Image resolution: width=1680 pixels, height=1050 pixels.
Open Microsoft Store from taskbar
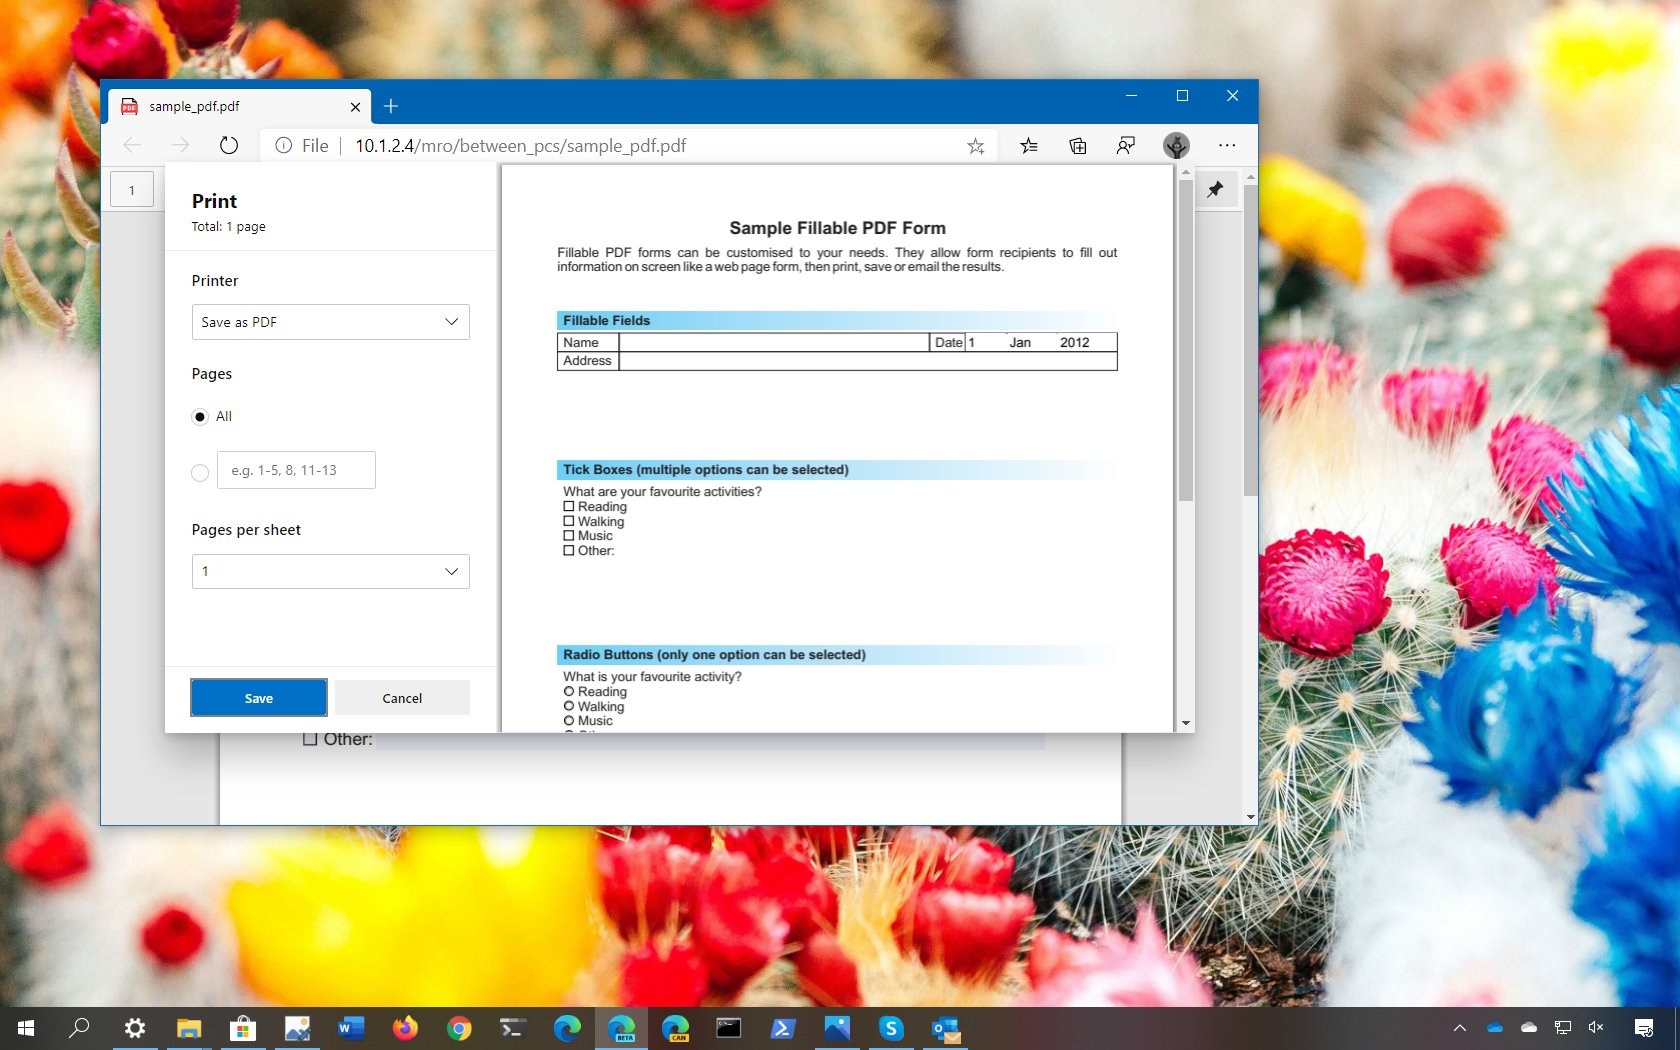point(243,1028)
